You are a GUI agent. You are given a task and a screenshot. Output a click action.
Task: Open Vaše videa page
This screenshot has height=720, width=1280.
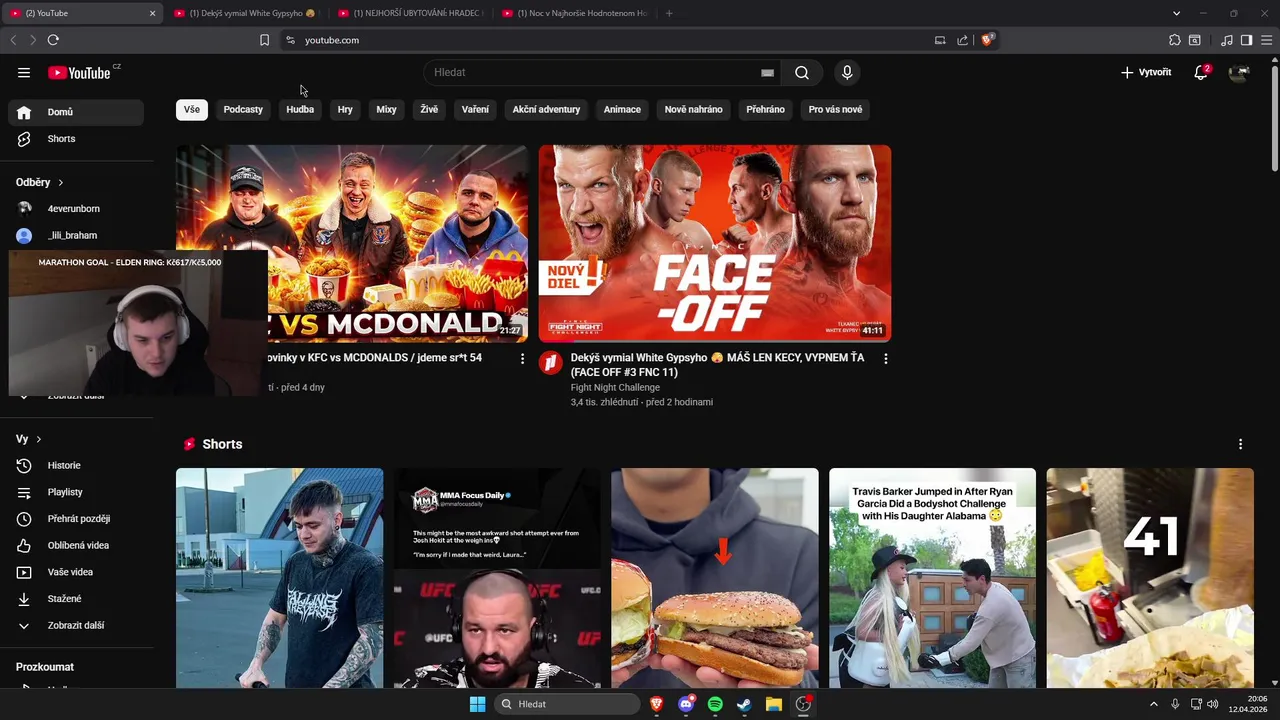[76, 572]
